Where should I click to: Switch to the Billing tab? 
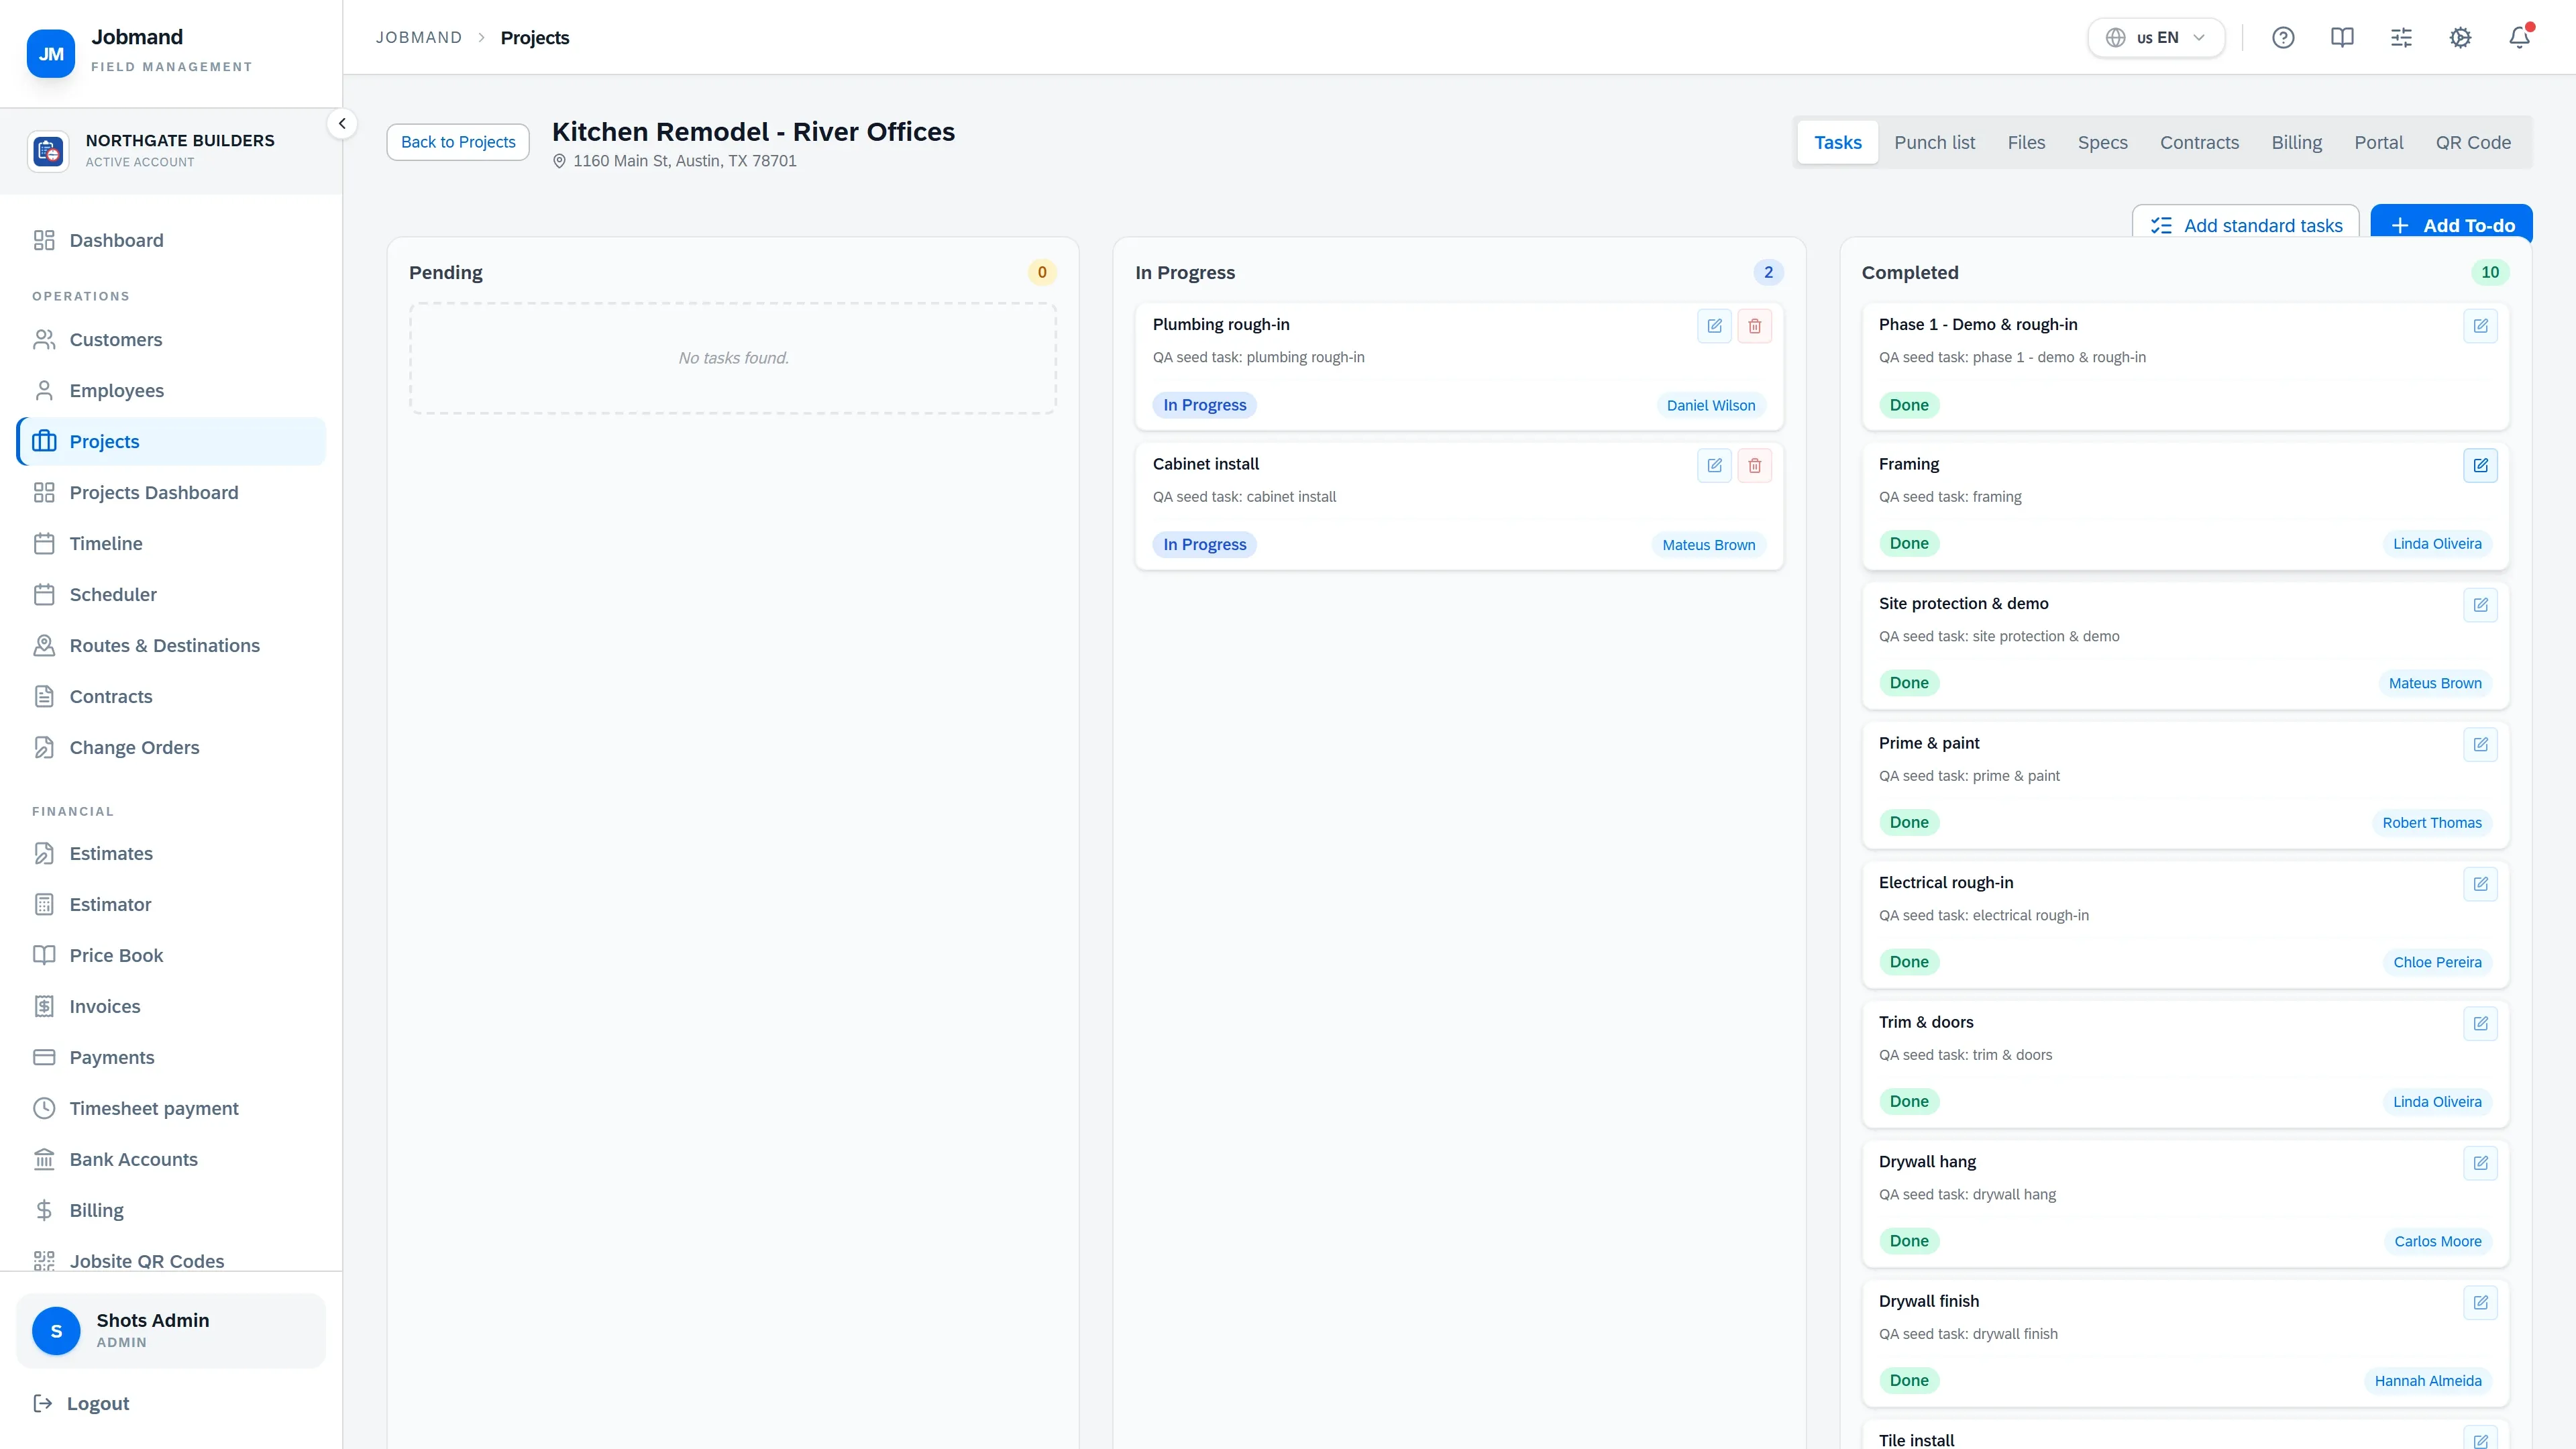[2296, 143]
